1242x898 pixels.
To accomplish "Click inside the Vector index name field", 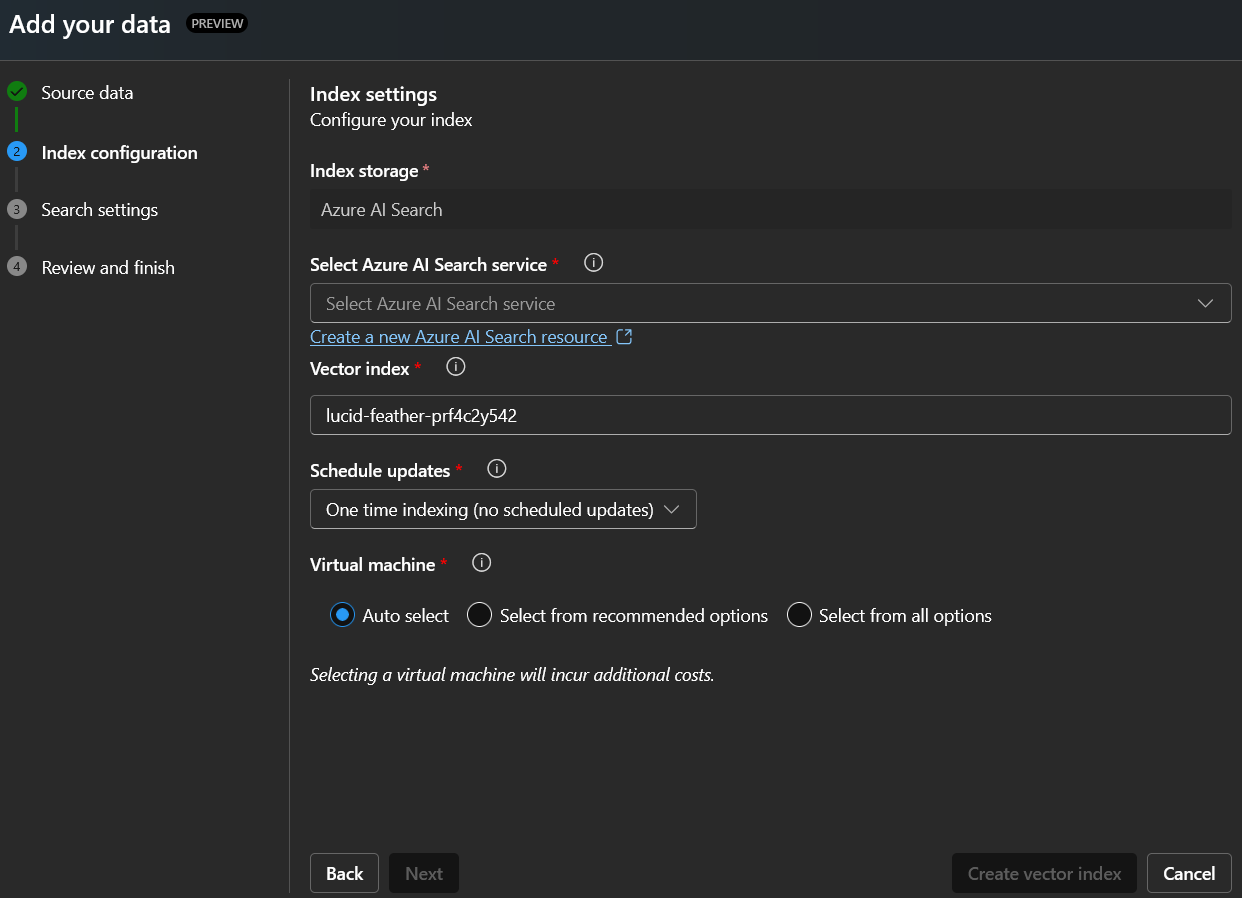I will tap(770, 414).
